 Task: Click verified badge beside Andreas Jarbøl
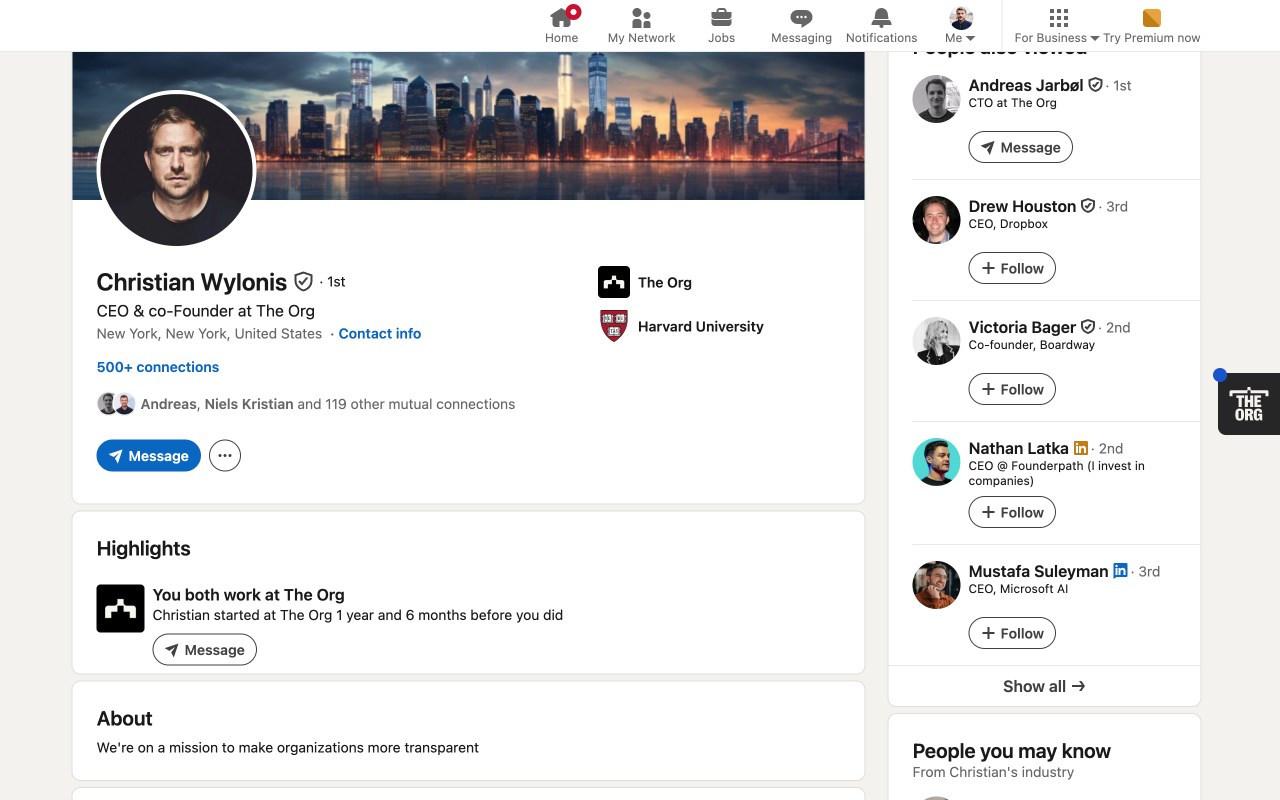click(x=1095, y=85)
